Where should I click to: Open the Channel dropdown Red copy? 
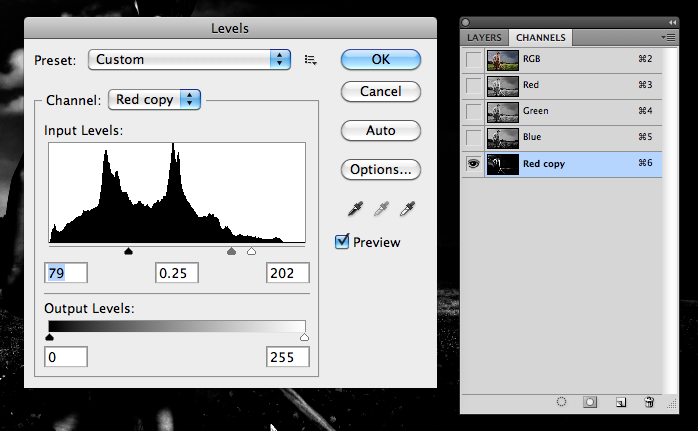pyautogui.click(x=154, y=99)
